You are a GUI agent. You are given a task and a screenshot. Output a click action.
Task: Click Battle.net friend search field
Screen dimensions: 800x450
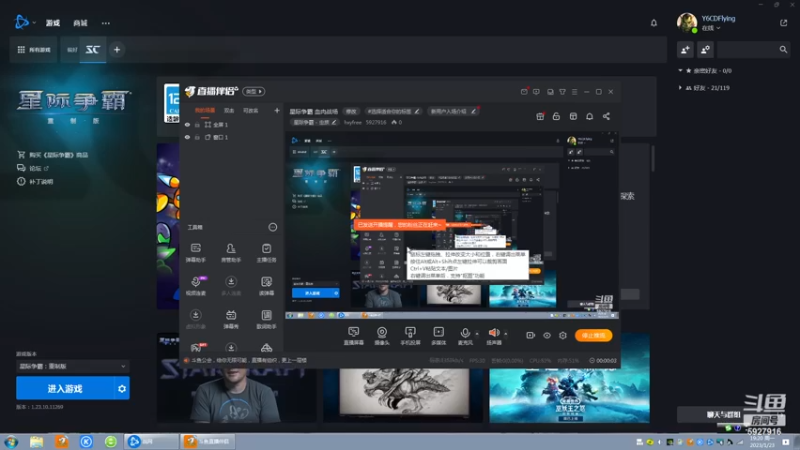[x=753, y=49]
